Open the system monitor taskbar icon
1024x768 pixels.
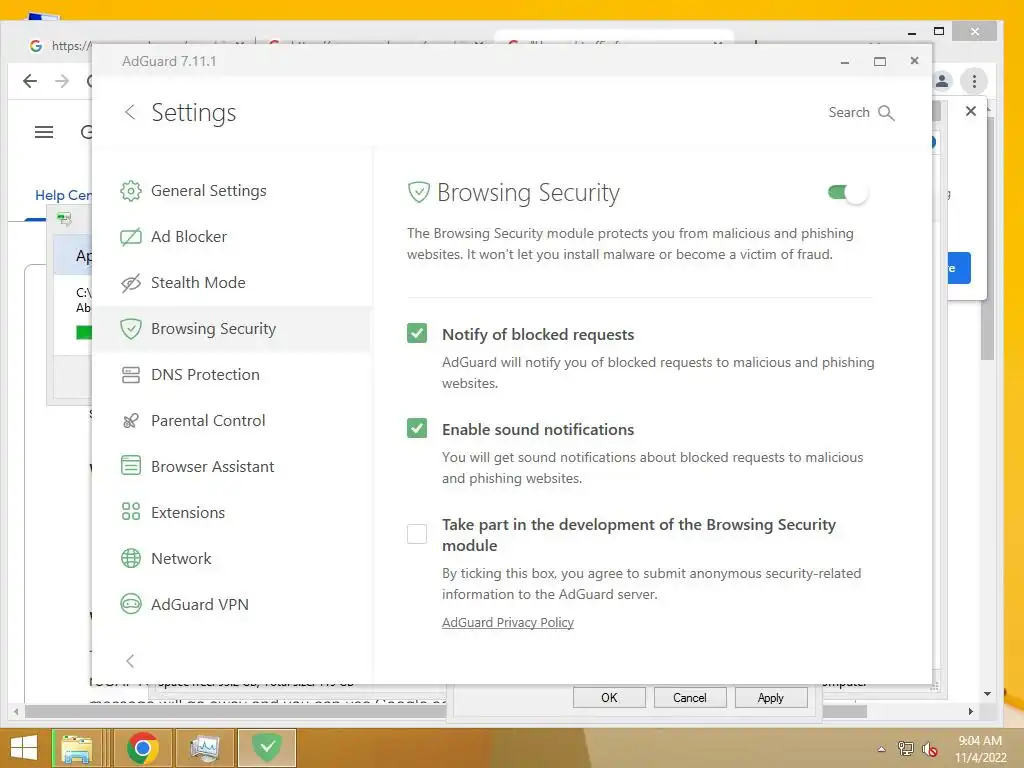click(x=204, y=748)
